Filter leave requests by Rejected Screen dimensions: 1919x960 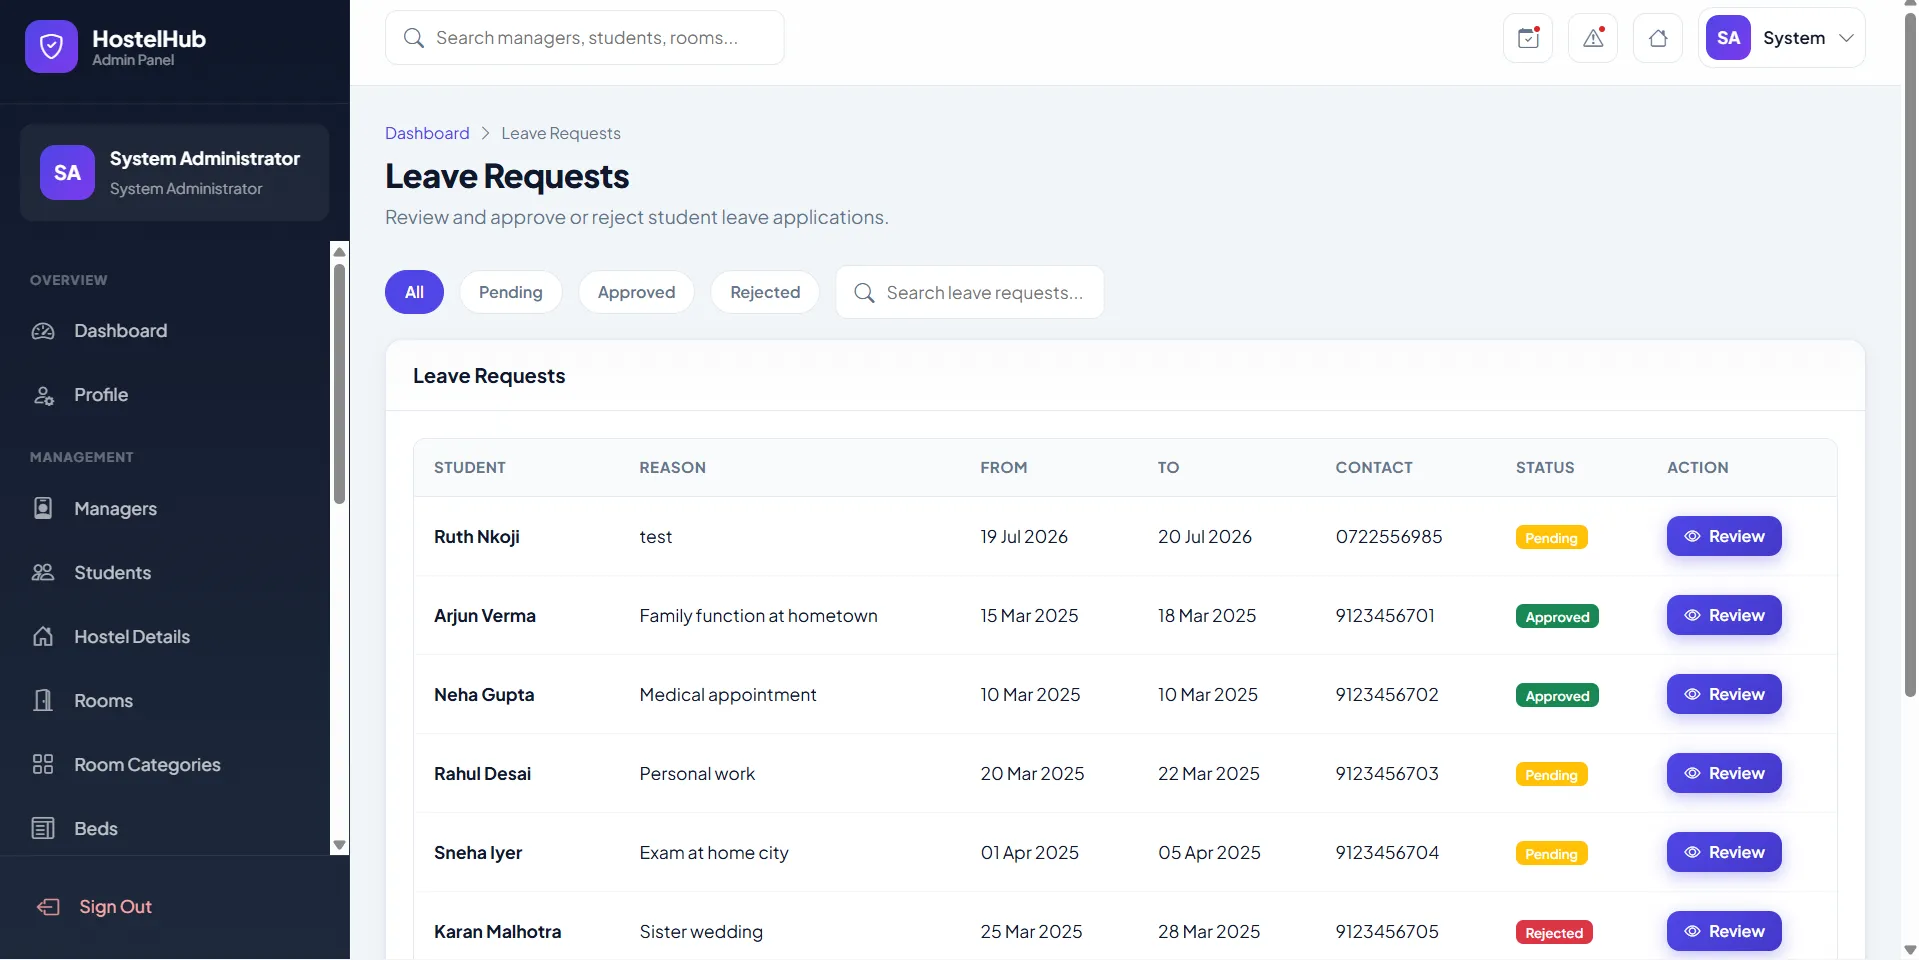point(765,292)
